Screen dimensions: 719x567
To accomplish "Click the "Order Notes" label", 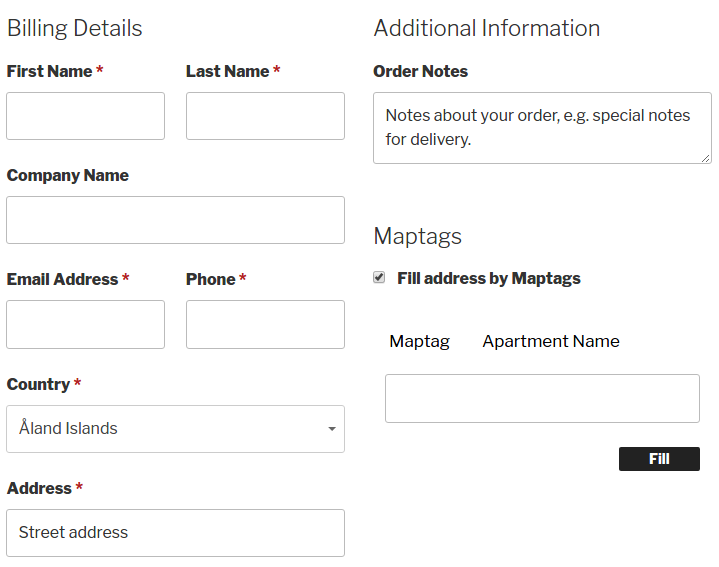I will [x=420, y=71].
